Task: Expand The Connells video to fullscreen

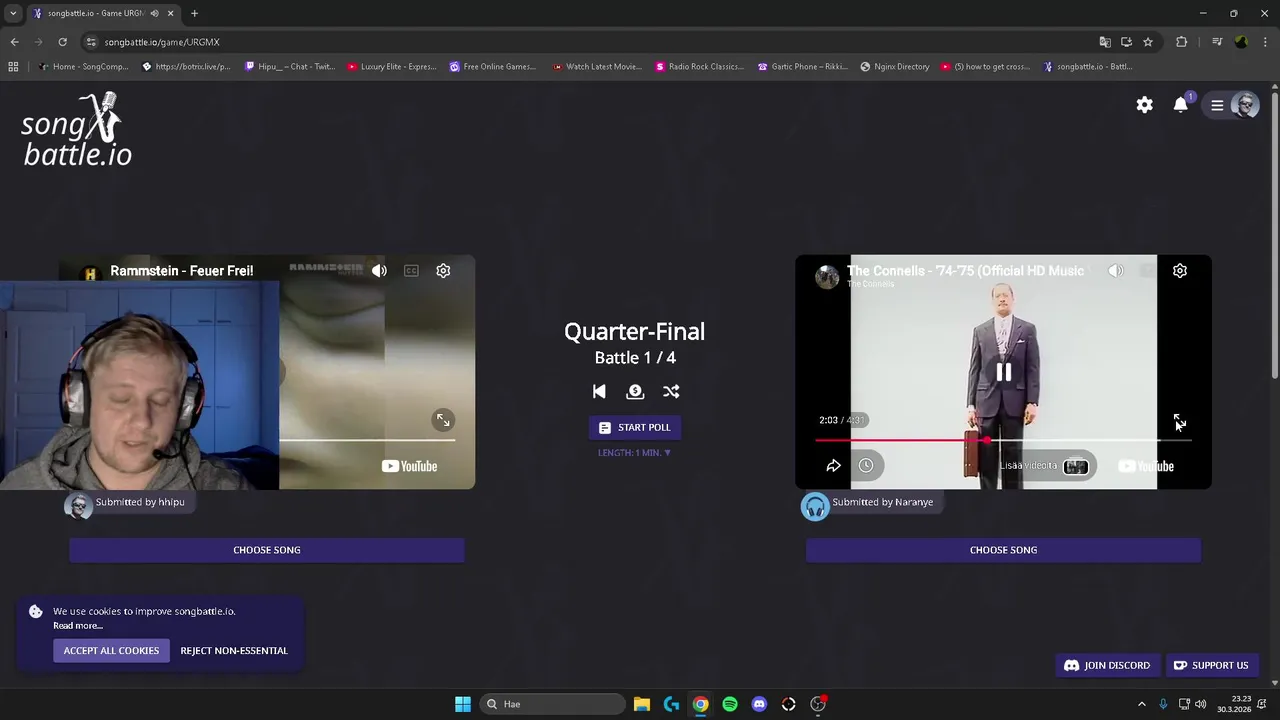Action: click(x=1179, y=420)
